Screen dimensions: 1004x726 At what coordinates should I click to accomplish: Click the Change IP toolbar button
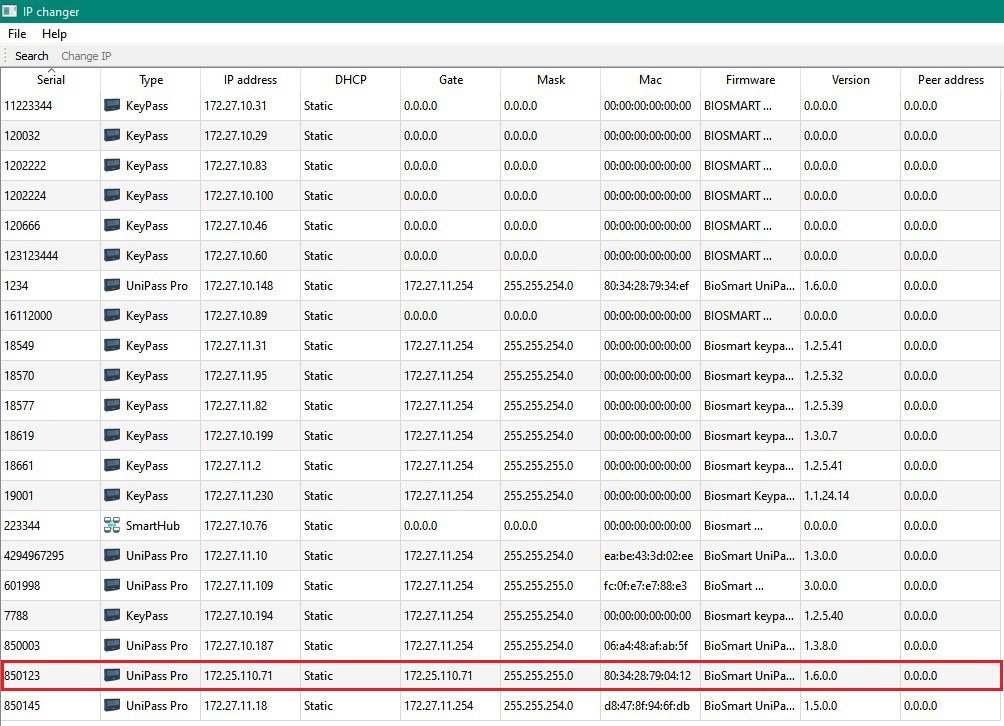(x=86, y=56)
